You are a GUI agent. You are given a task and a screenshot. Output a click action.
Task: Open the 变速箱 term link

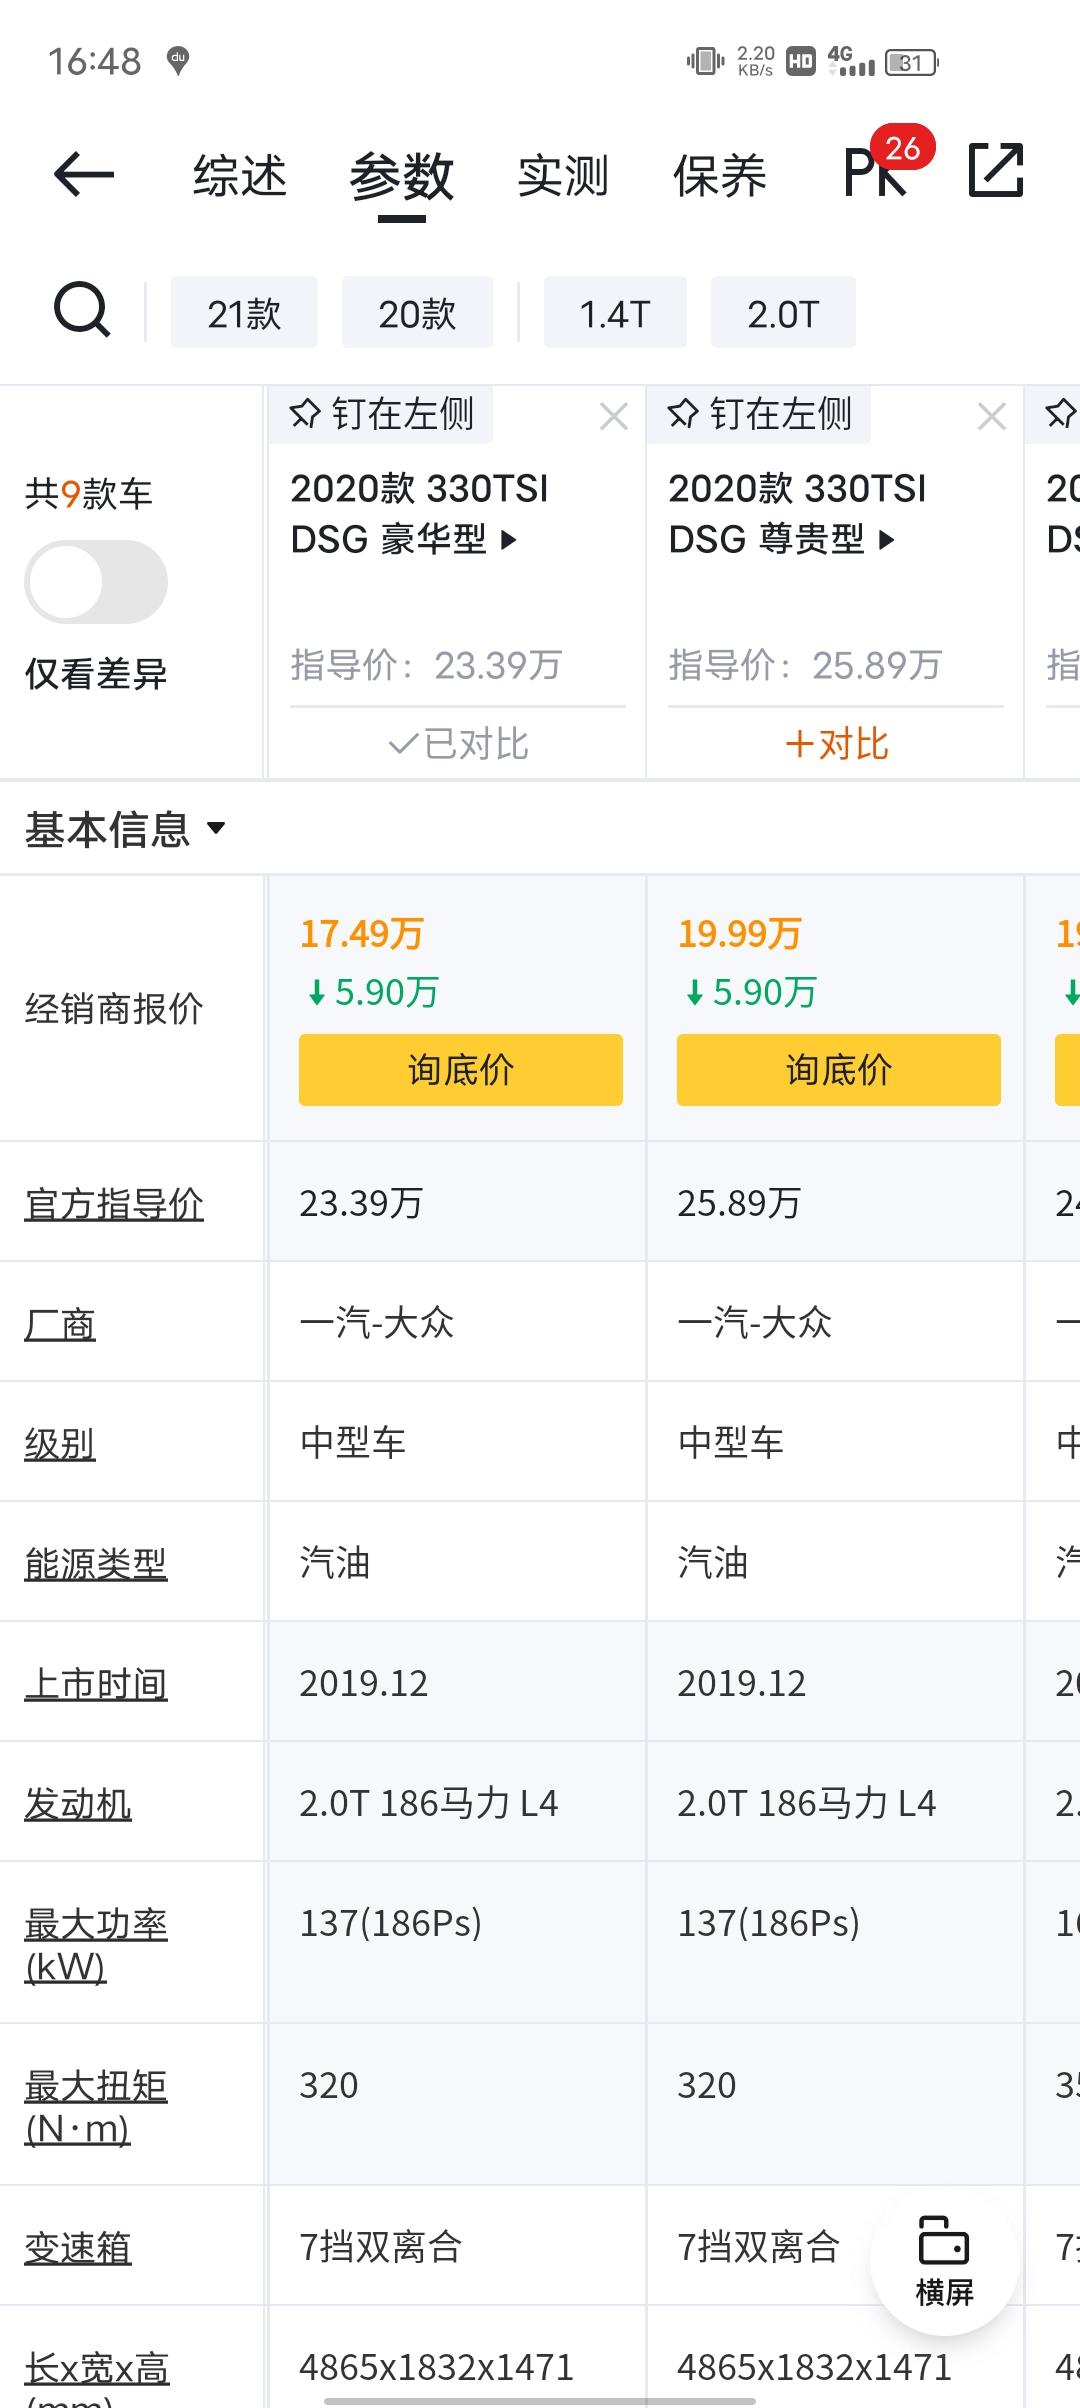click(x=78, y=2248)
